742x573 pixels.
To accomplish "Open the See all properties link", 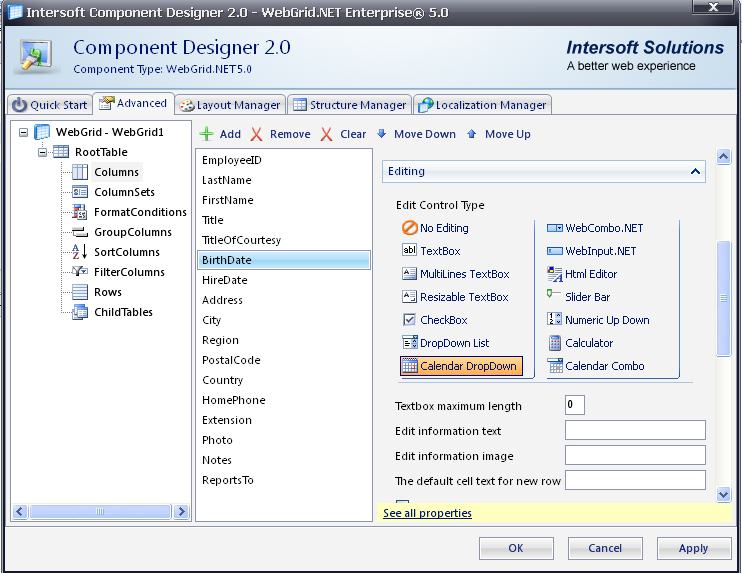I will 427,513.
